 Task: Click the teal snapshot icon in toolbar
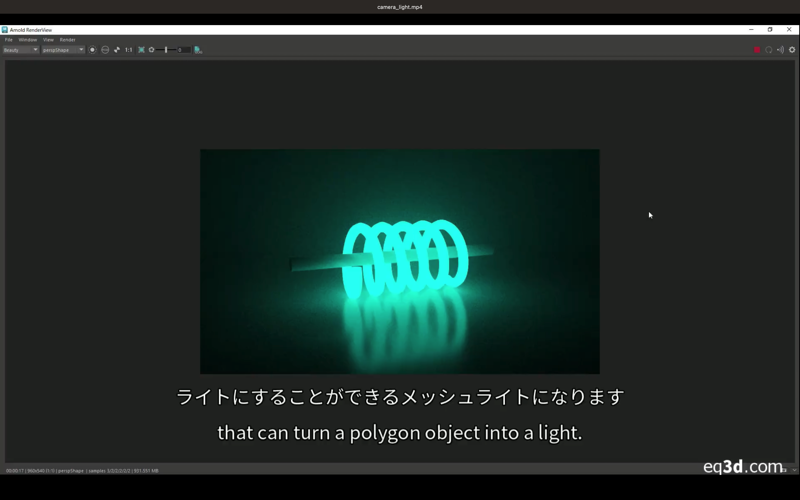tap(198, 50)
